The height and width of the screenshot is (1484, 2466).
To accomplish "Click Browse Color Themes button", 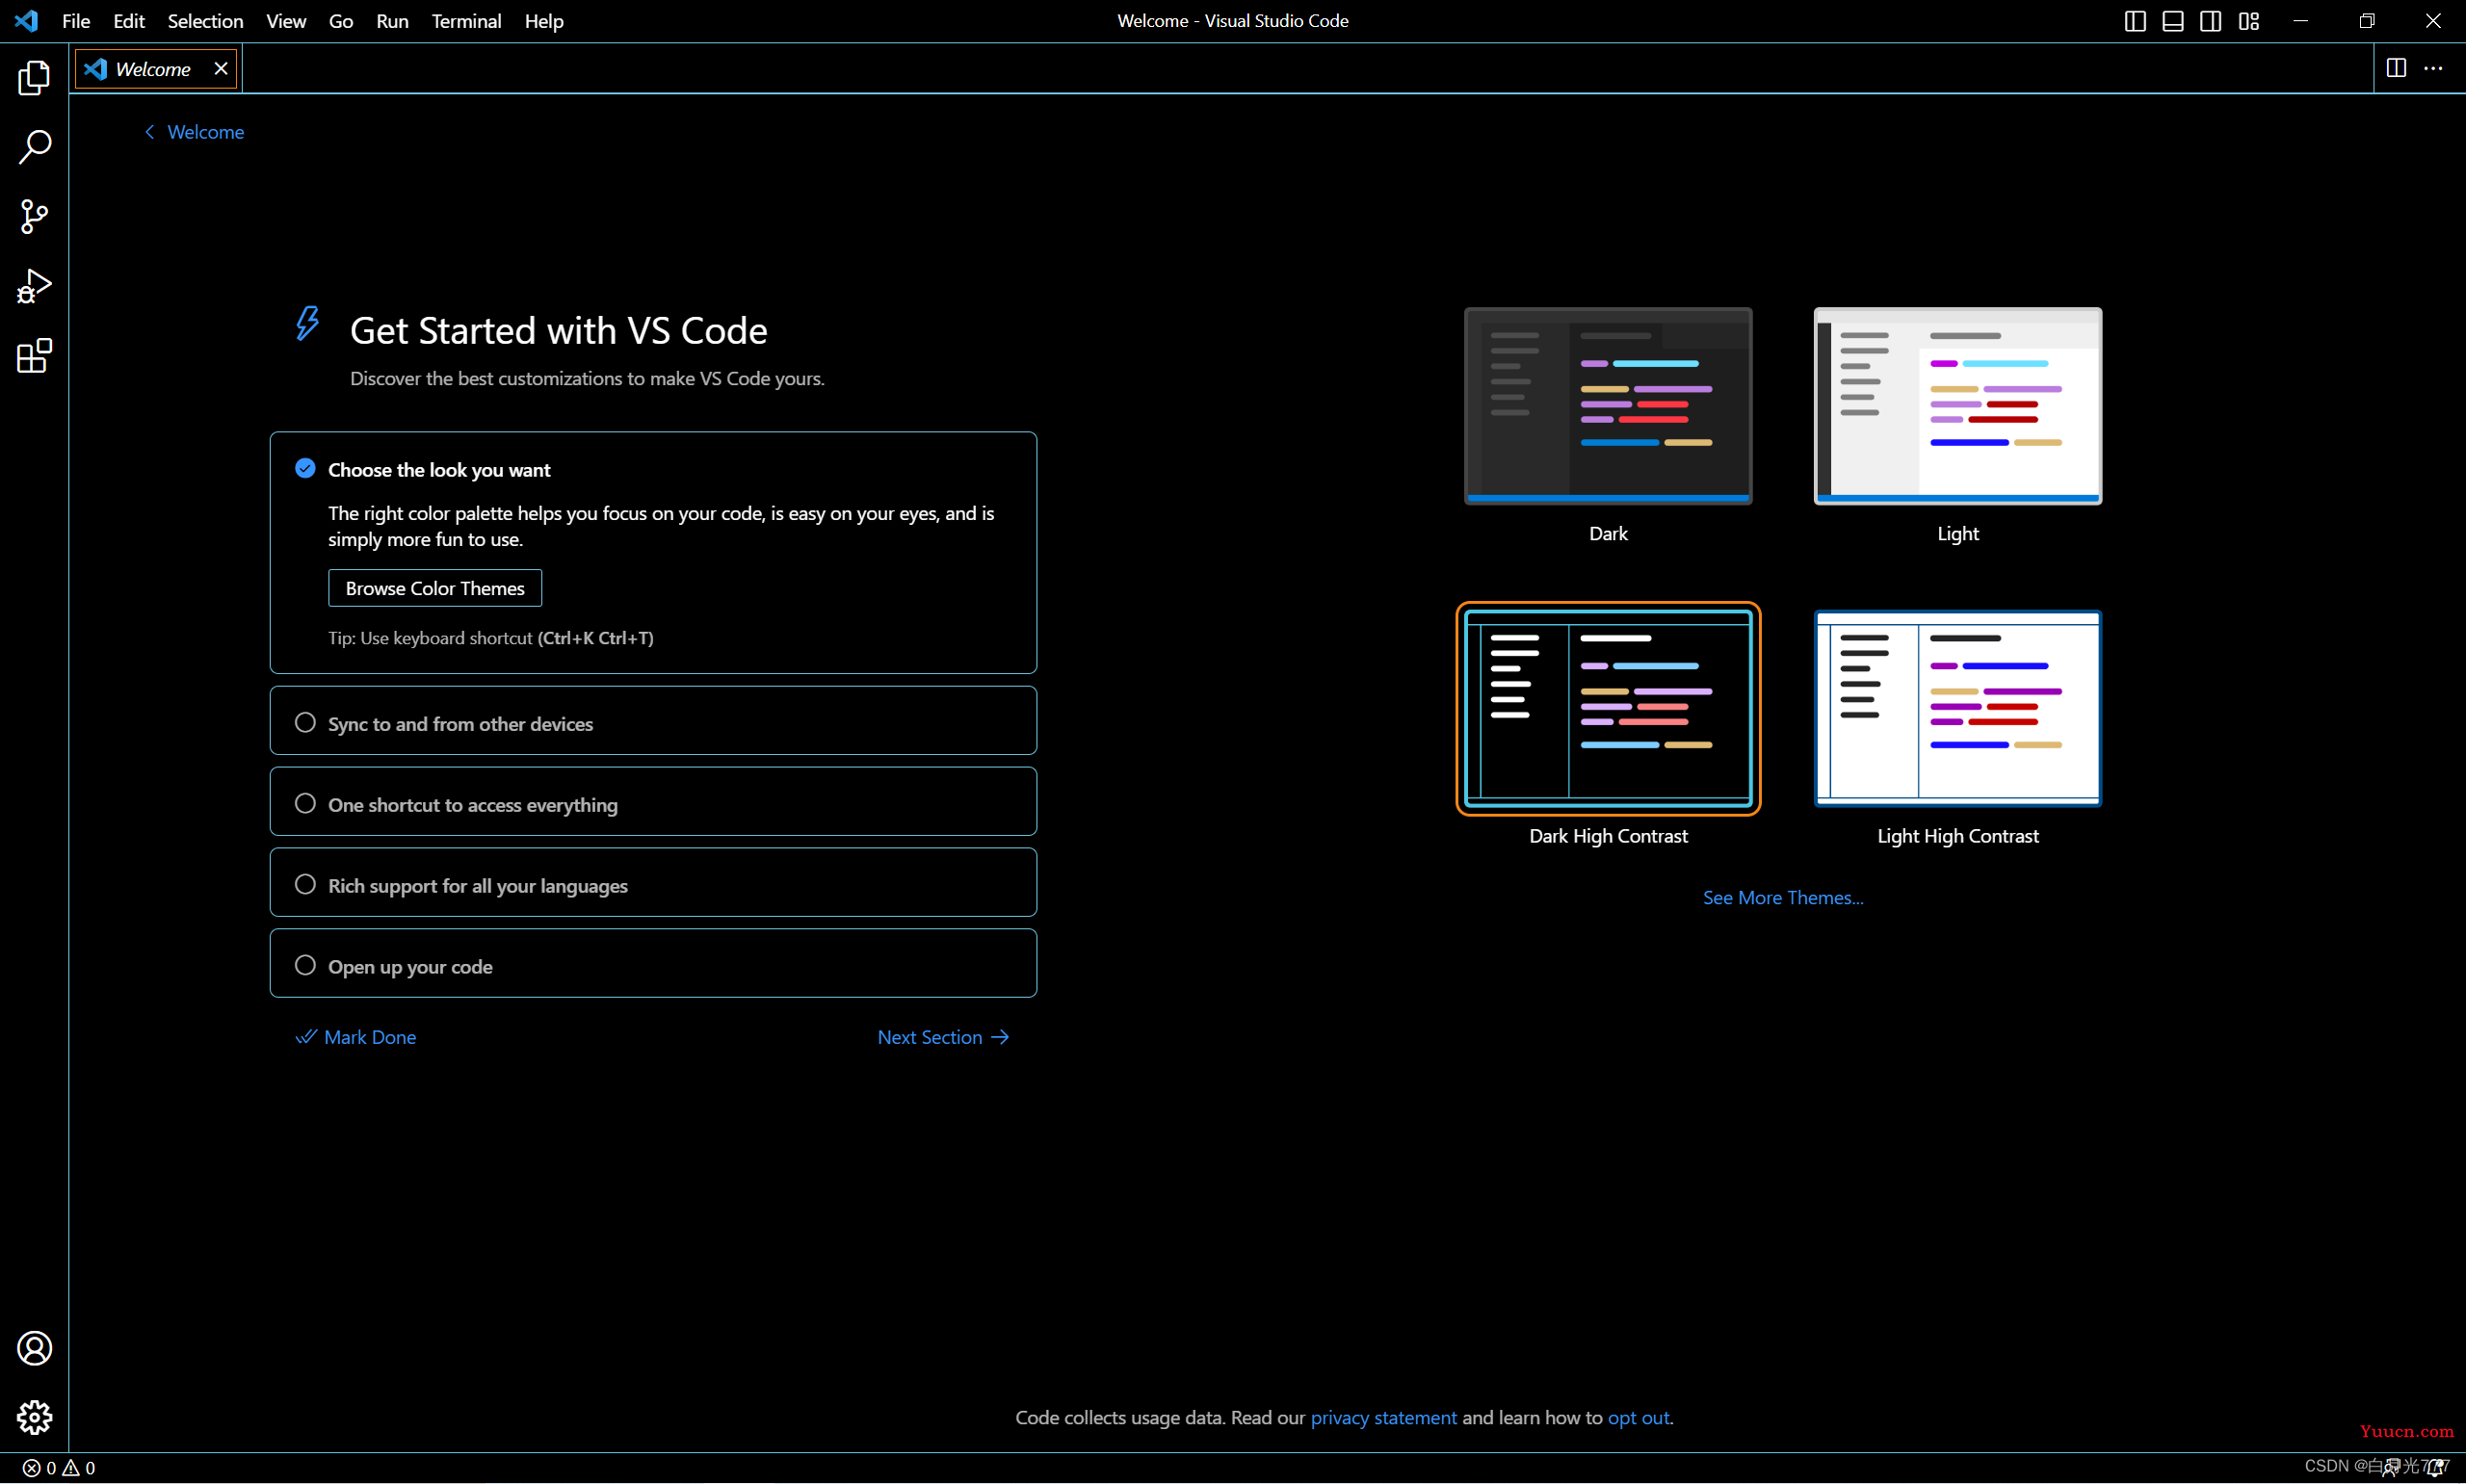I will pyautogui.click(x=435, y=588).
